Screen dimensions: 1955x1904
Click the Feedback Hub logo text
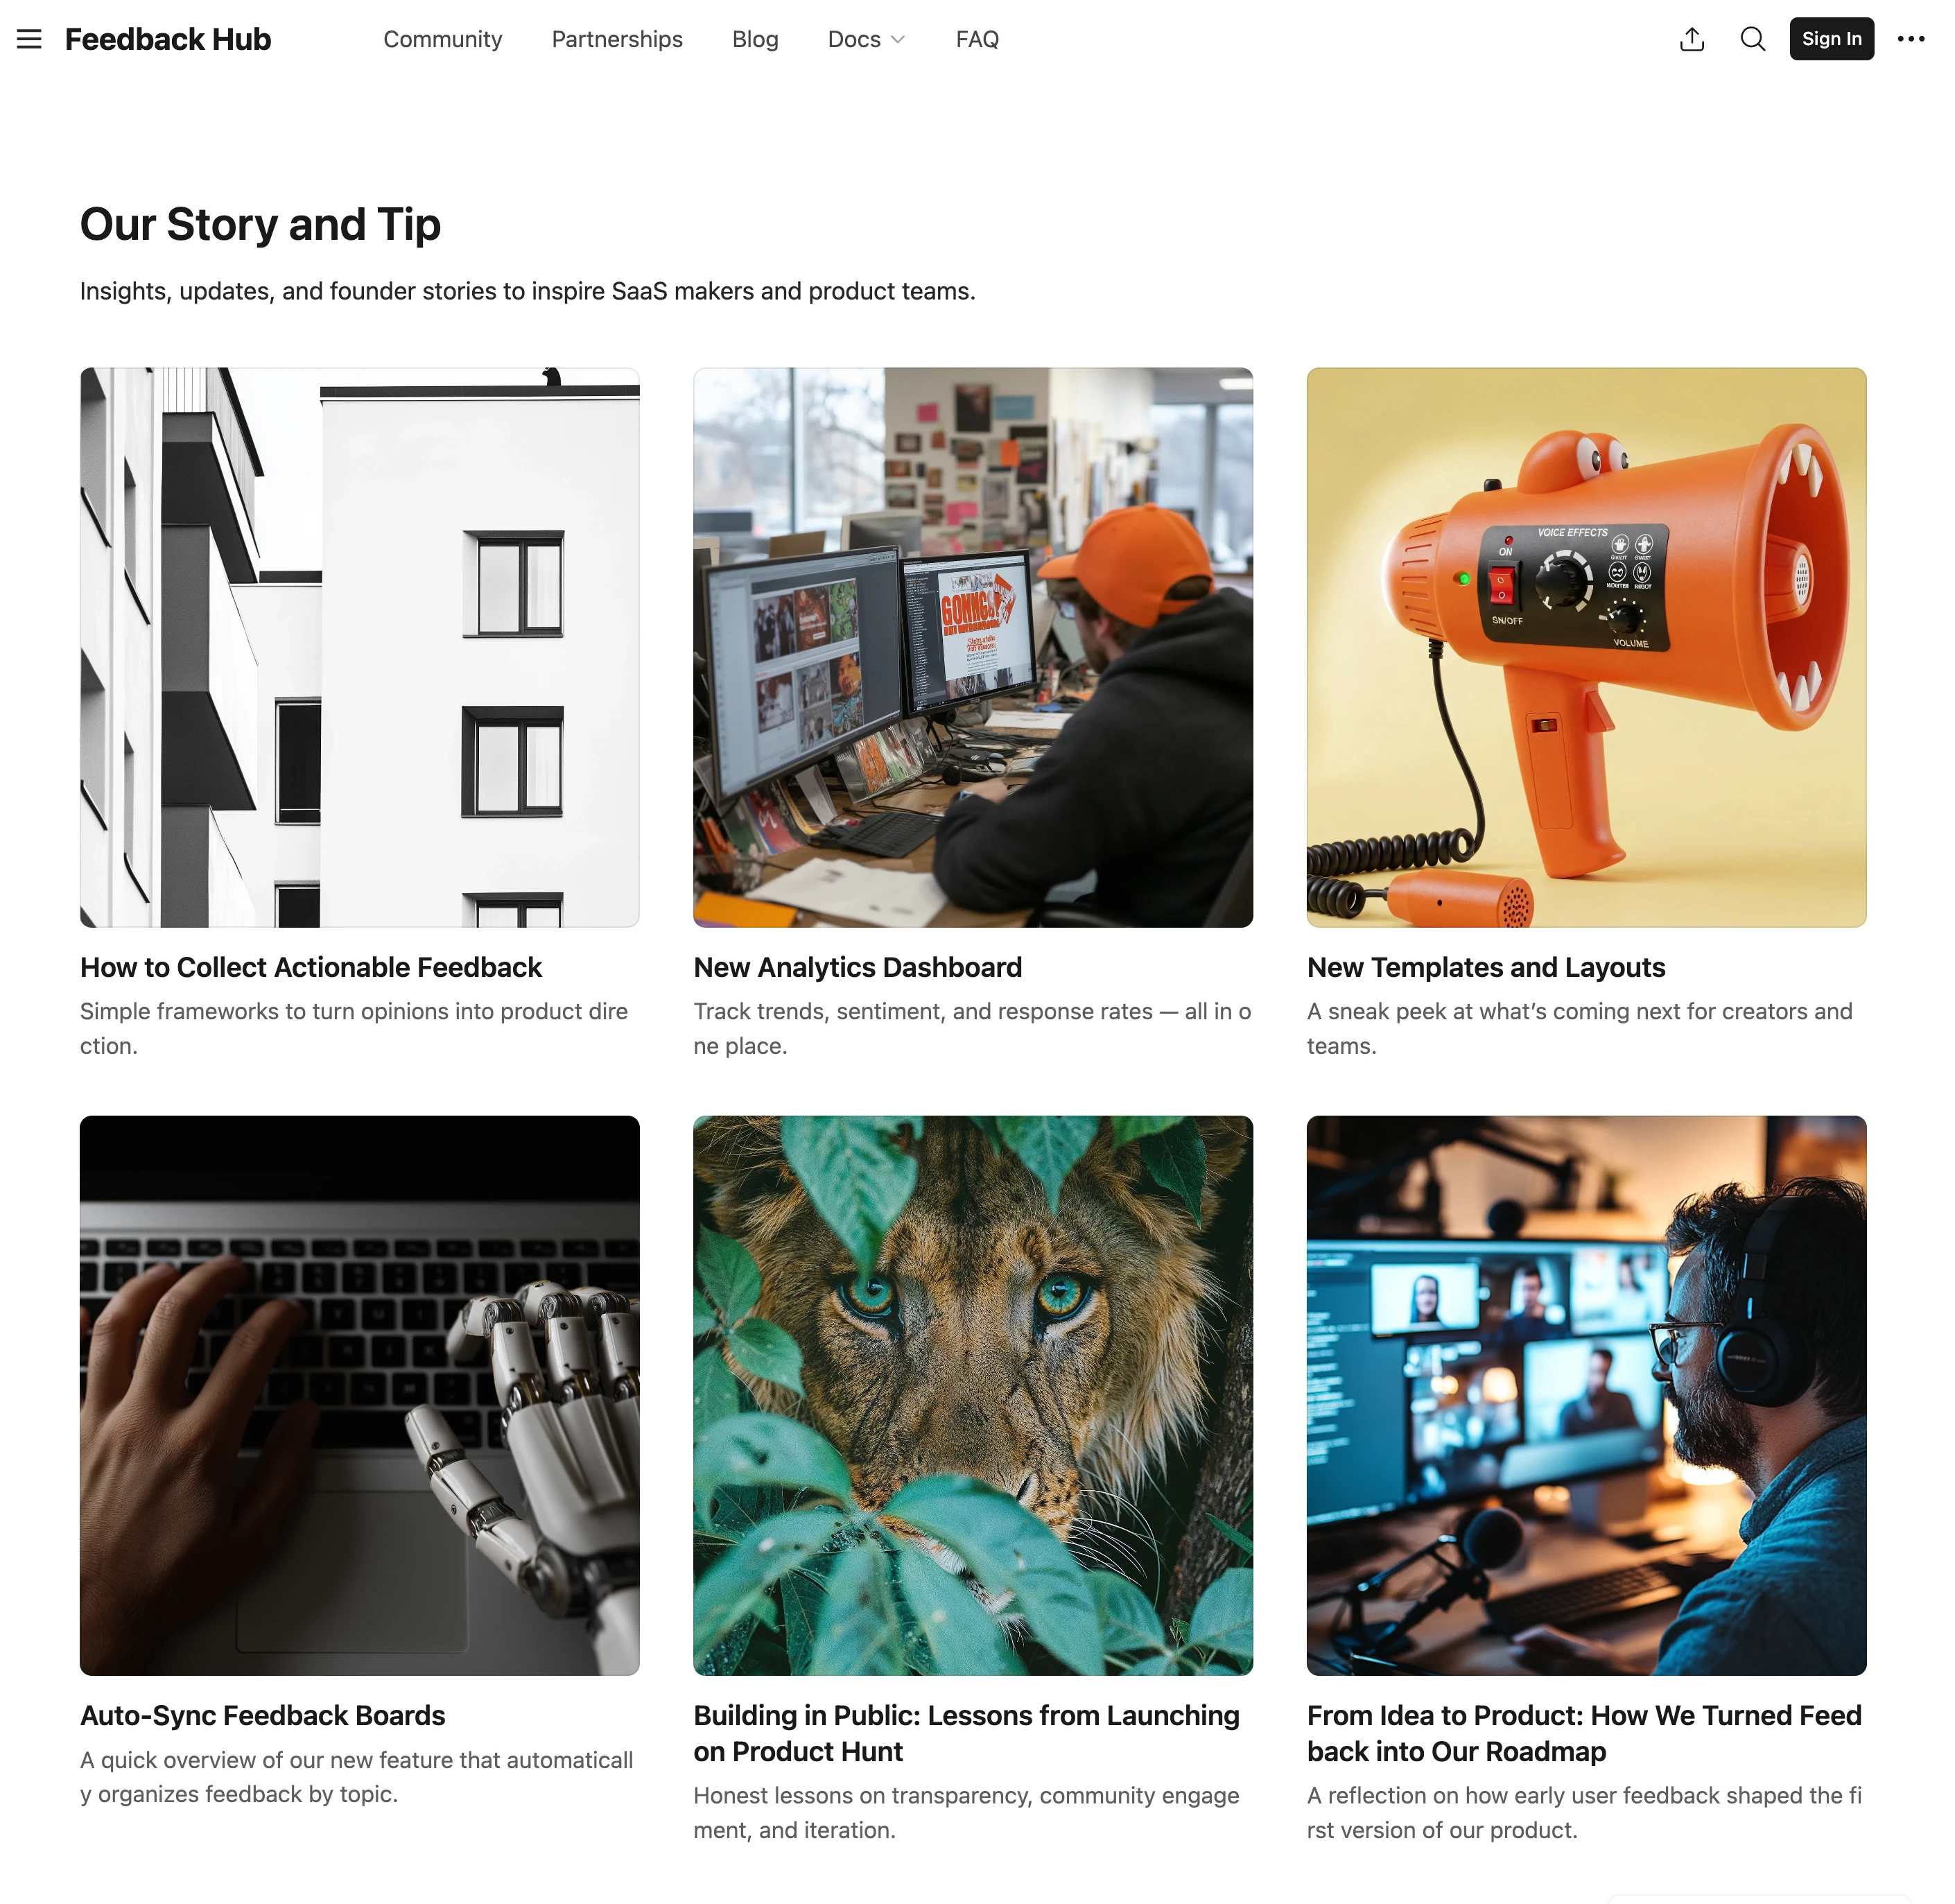coord(168,39)
